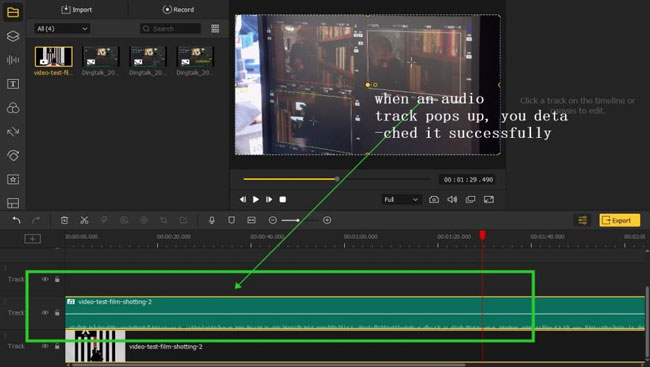Click the scissors Split tool
The height and width of the screenshot is (367, 650).
[x=84, y=220]
